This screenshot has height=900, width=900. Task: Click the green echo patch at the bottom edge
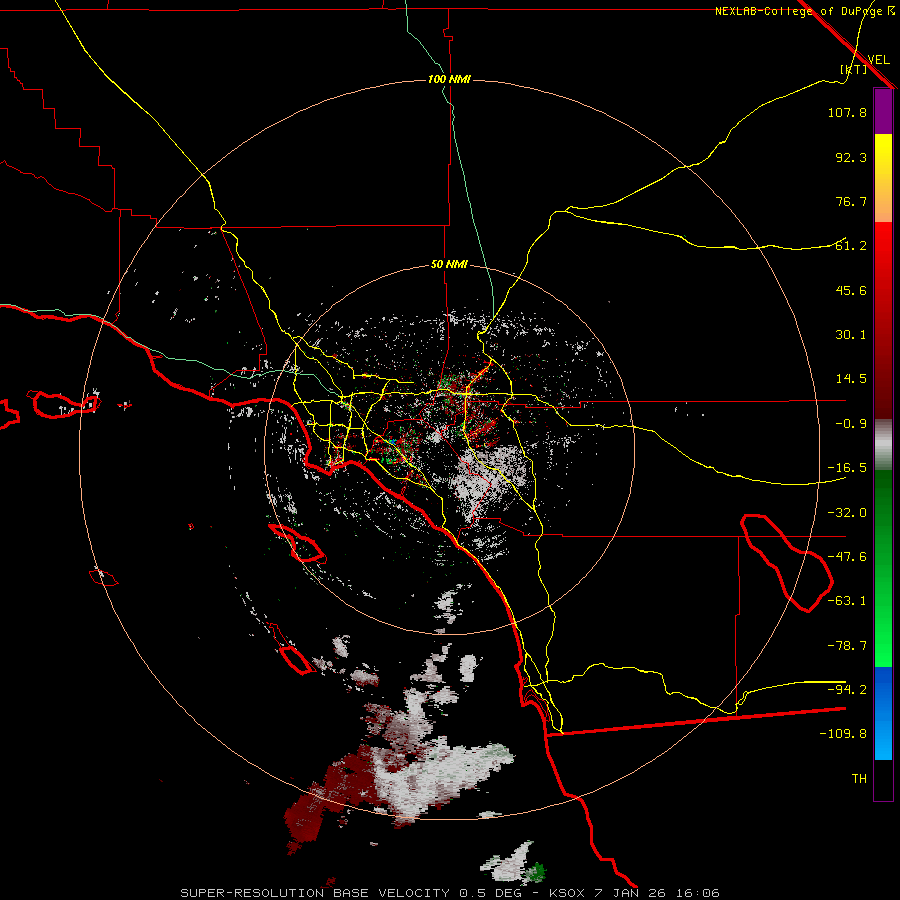[536, 872]
